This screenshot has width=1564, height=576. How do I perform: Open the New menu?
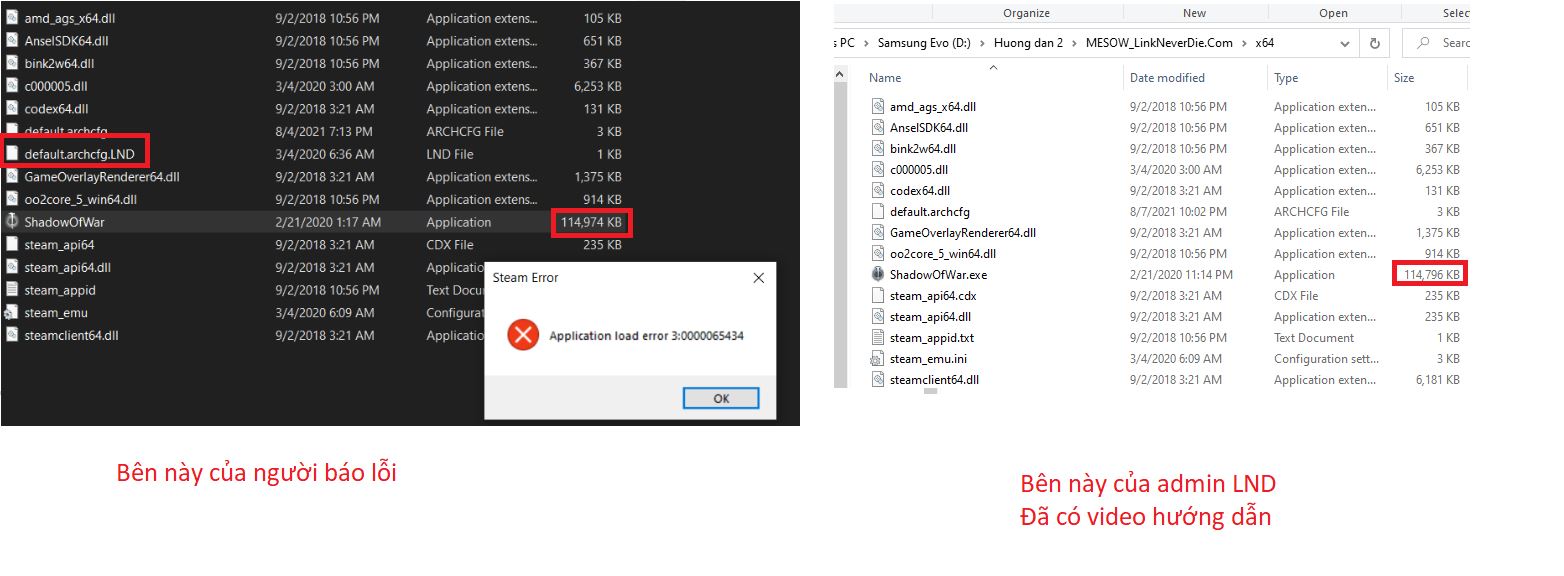(x=1194, y=12)
